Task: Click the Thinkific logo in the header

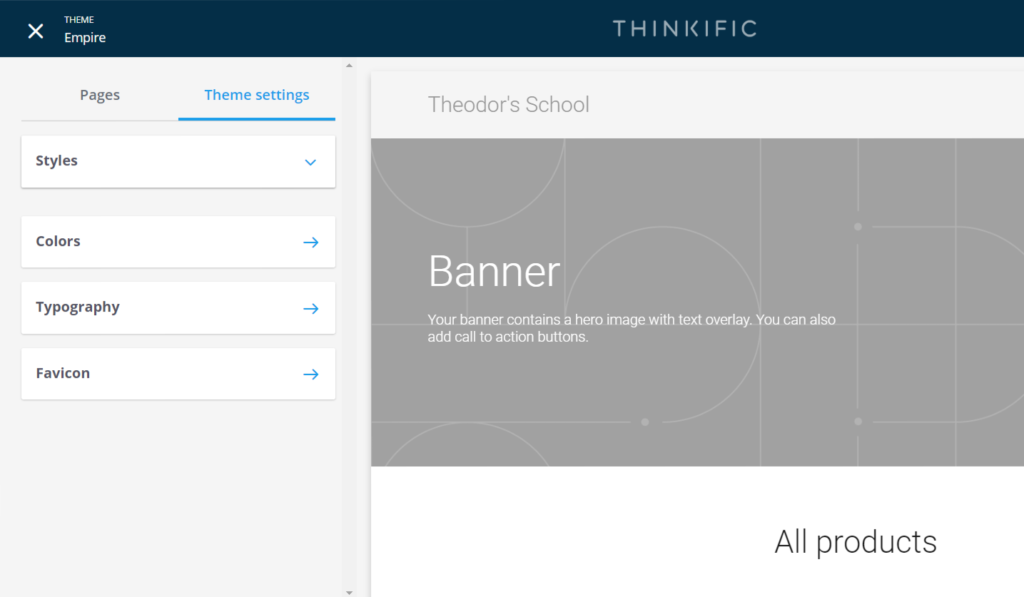Action: [x=684, y=28]
